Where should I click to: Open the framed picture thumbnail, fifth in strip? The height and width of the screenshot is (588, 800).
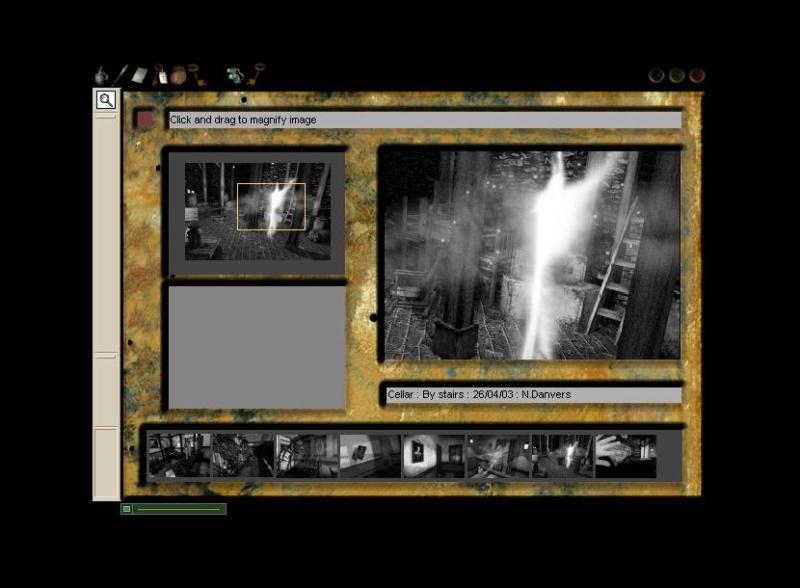coord(433,455)
